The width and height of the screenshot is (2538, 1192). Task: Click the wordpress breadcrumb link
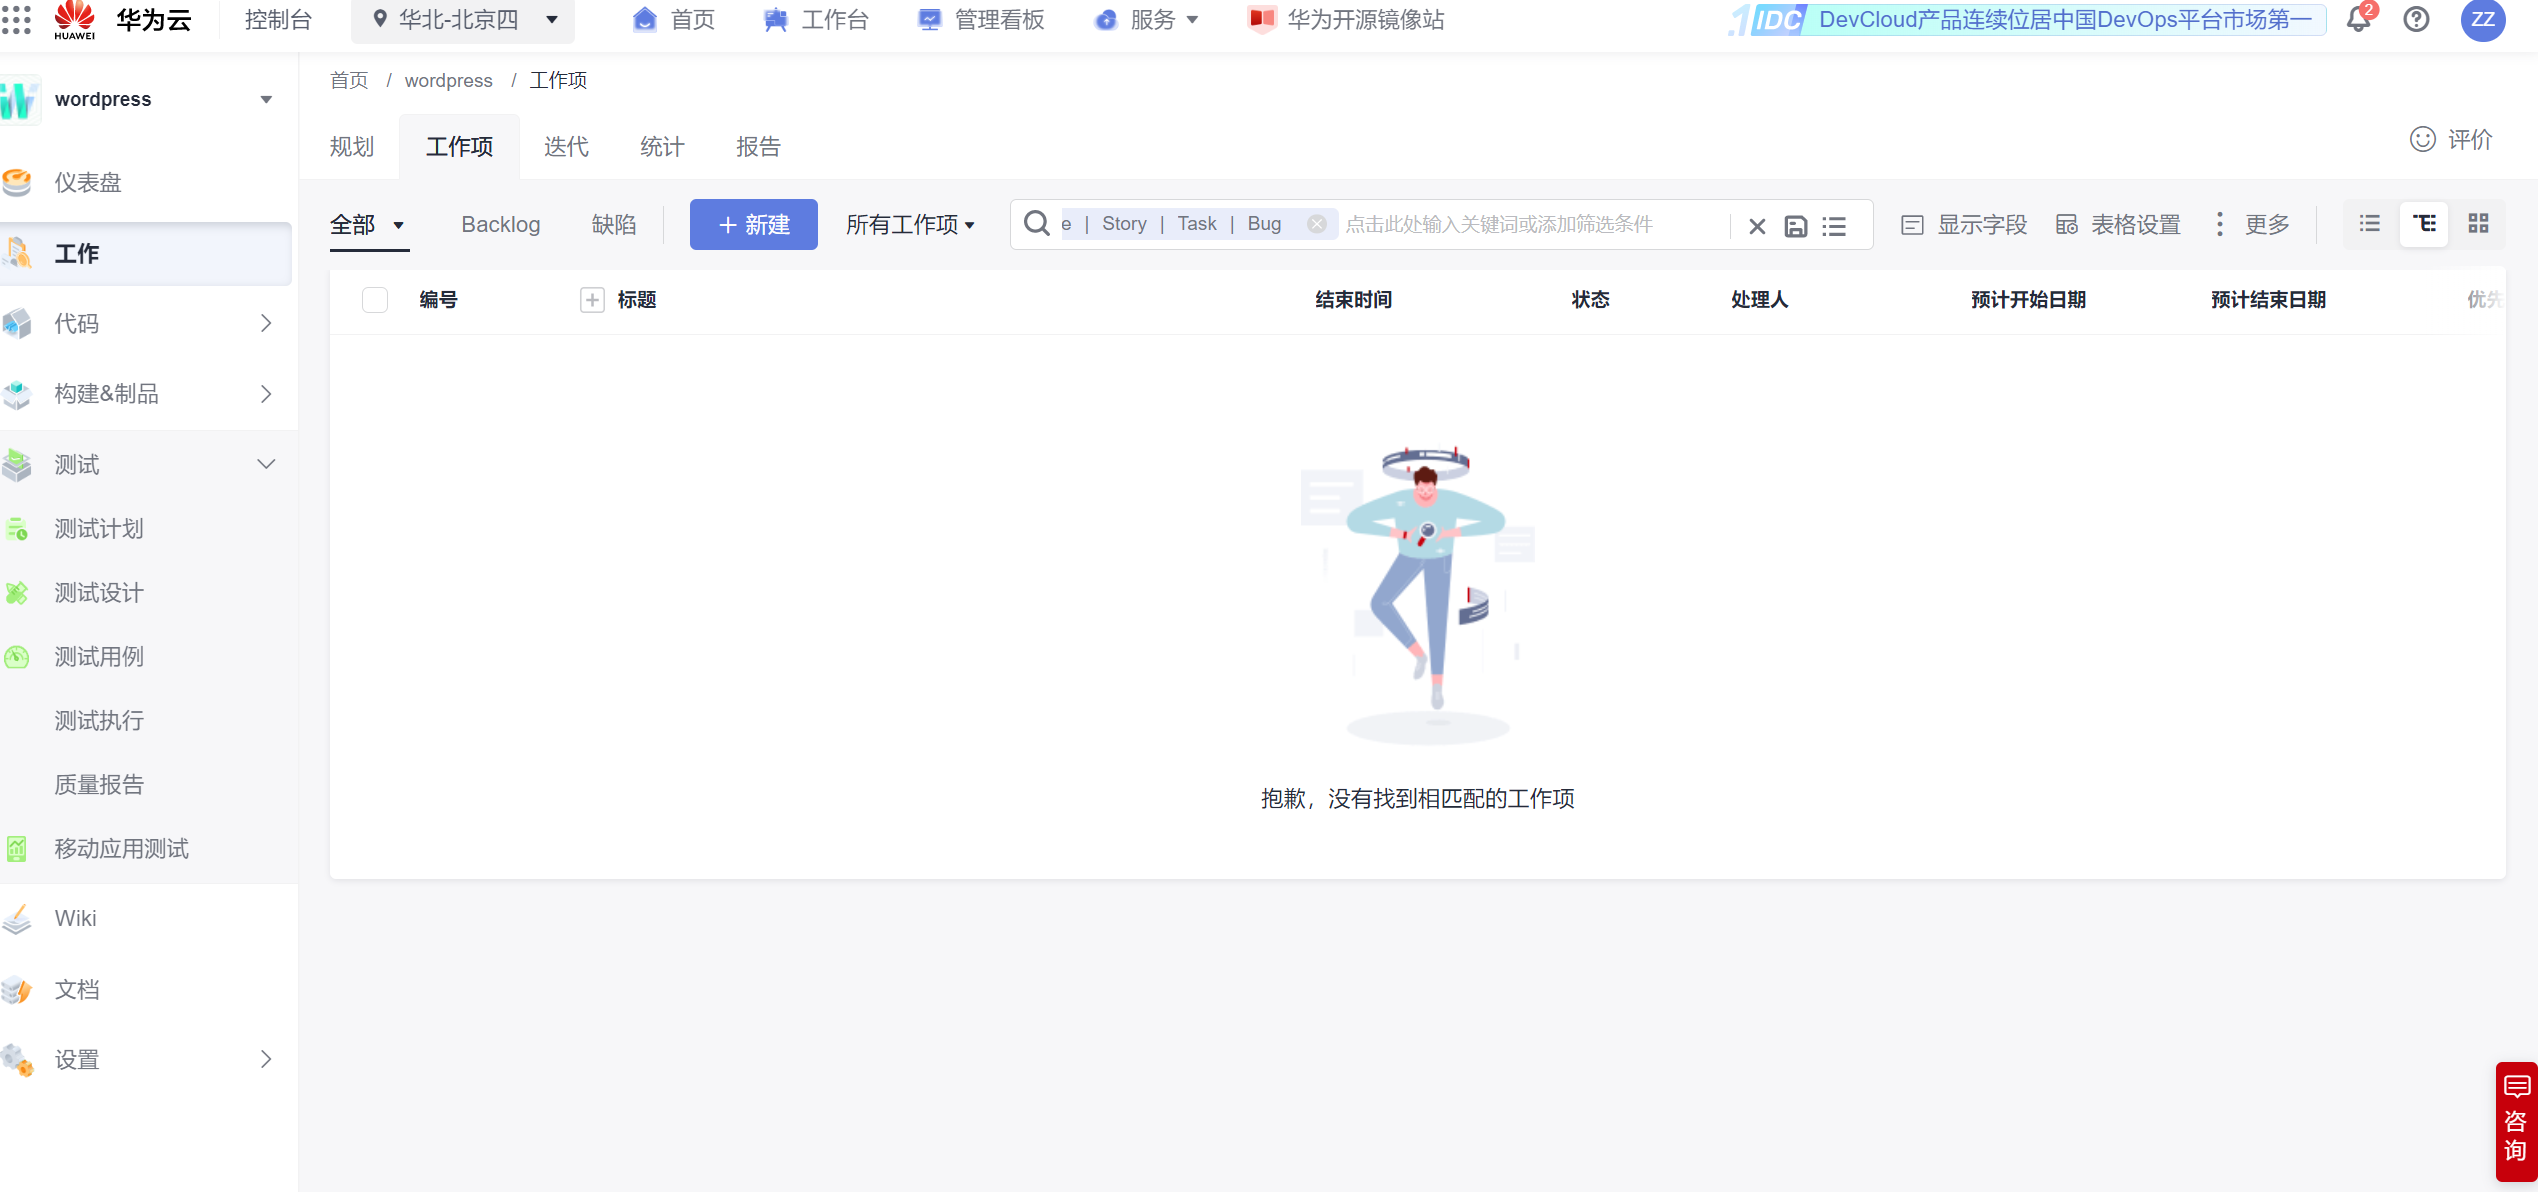tap(448, 81)
